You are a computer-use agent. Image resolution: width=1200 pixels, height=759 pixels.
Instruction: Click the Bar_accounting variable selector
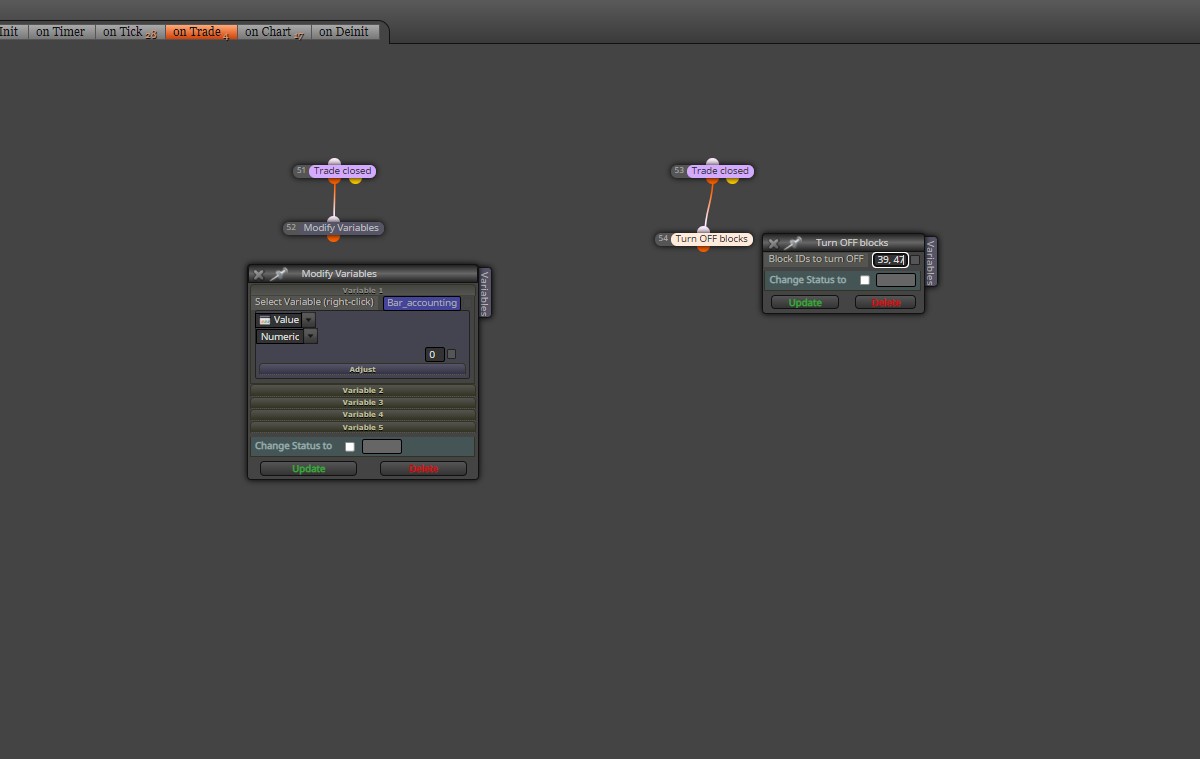[422, 303]
